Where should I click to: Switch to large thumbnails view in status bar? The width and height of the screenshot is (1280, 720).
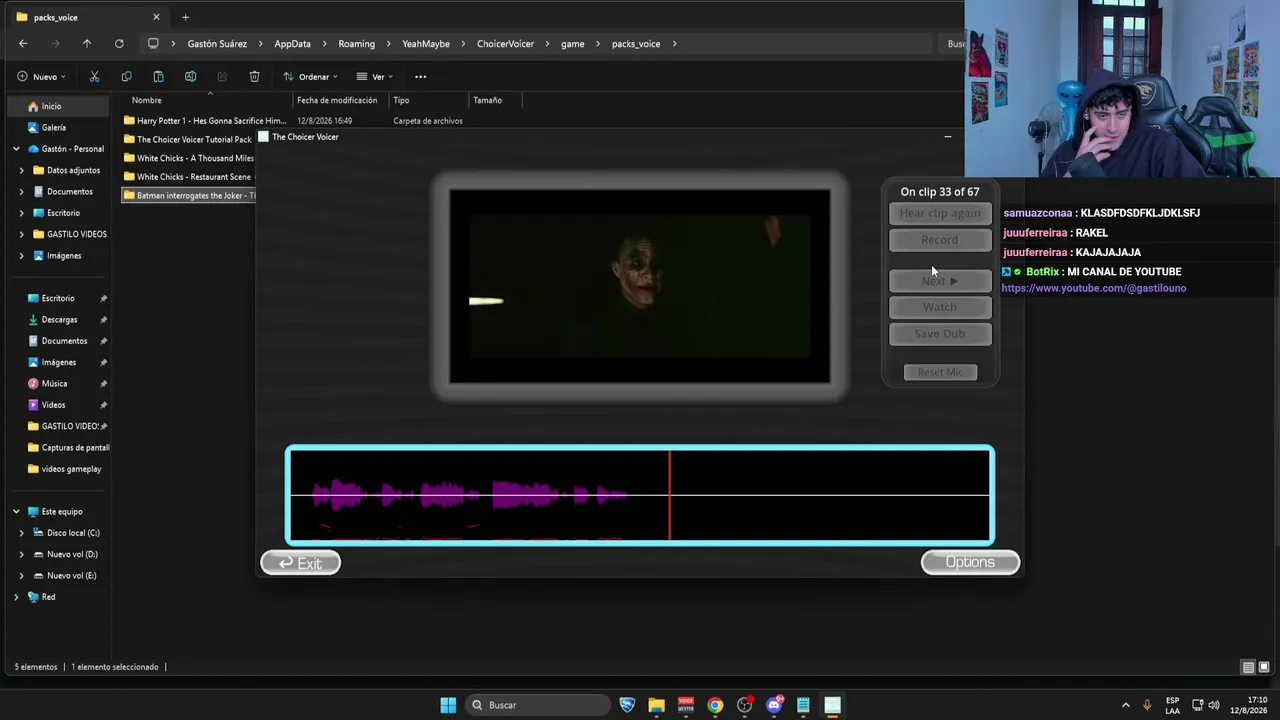pyautogui.click(x=1264, y=667)
